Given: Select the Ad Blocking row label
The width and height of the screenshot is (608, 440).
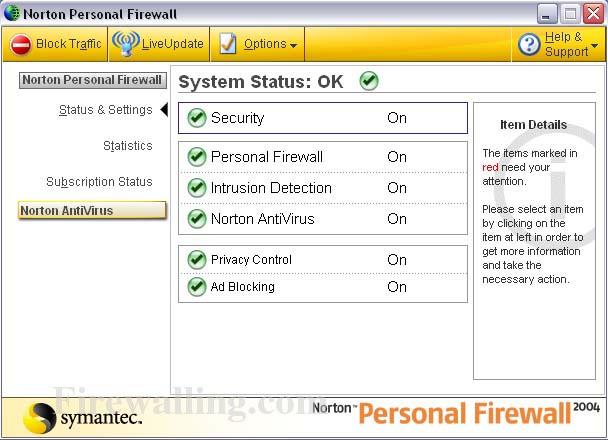Looking at the screenshot, I should tap(243, 287).
